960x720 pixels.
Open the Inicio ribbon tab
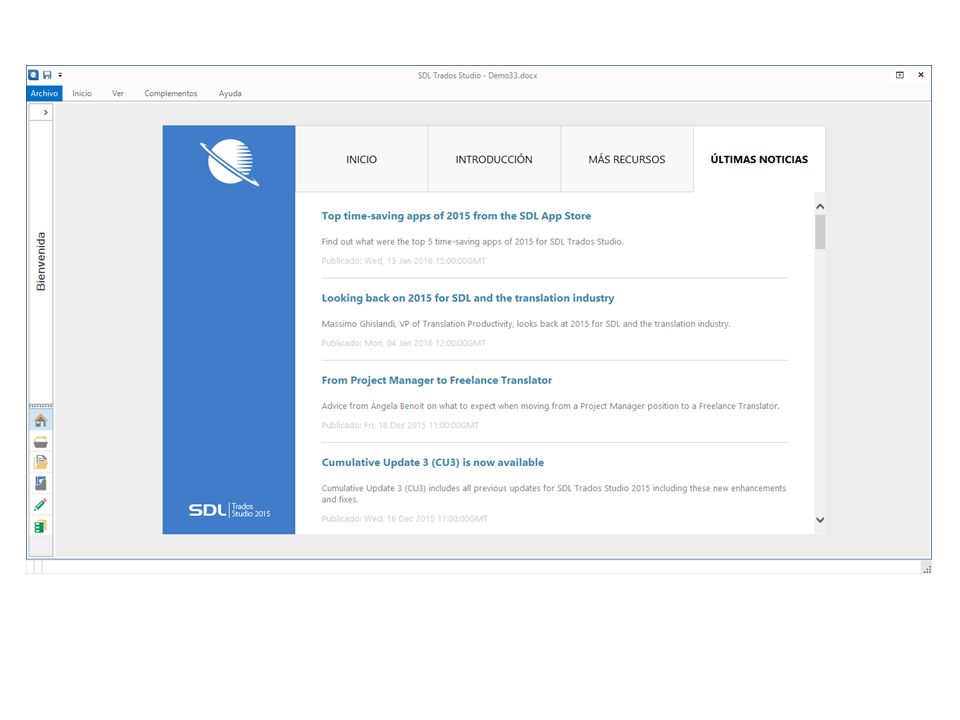pyautogui.click(x=82, y=93)
